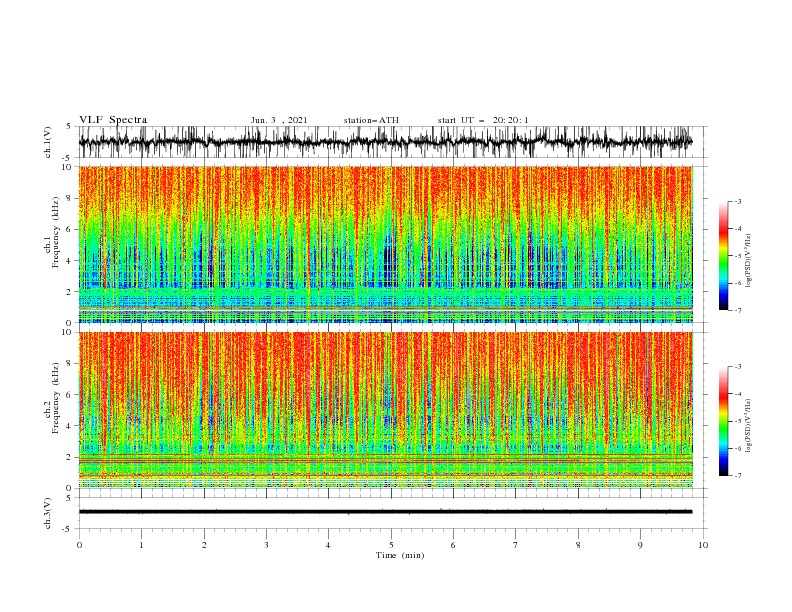Click the time axis tick label "9"
Screen dimensions: 792x612
pyautogui.click(x=640, y=545)
